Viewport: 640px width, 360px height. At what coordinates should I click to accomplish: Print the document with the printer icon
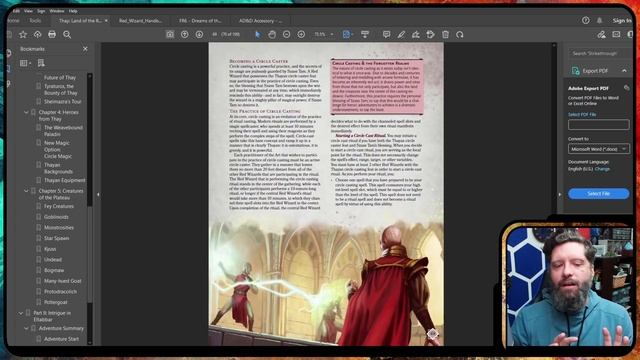tap(52, 35)
